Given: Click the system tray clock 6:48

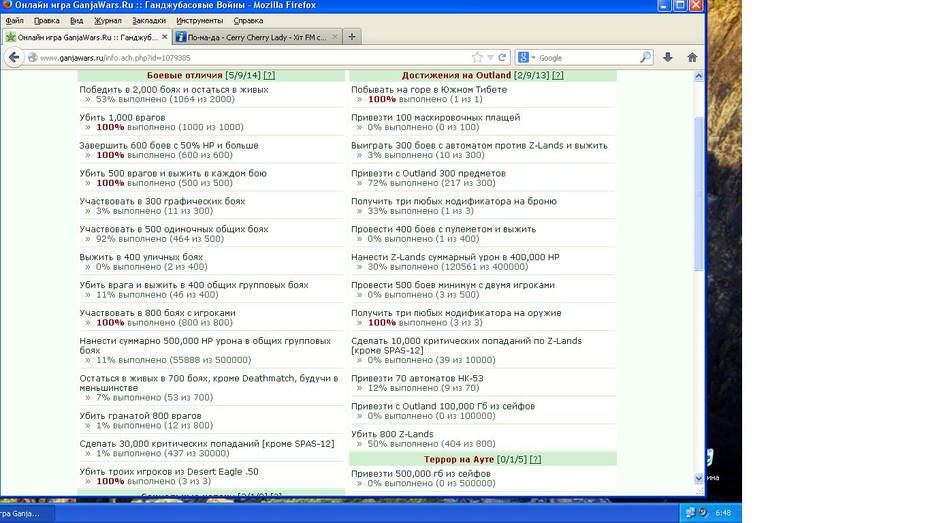Looking at the screenshot, I should coord(723,513).
